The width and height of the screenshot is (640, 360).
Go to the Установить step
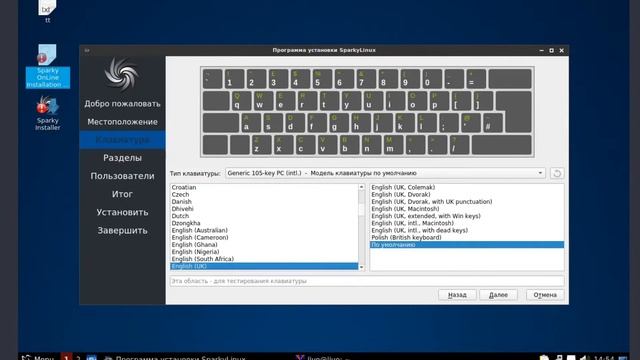coord(122,212)
